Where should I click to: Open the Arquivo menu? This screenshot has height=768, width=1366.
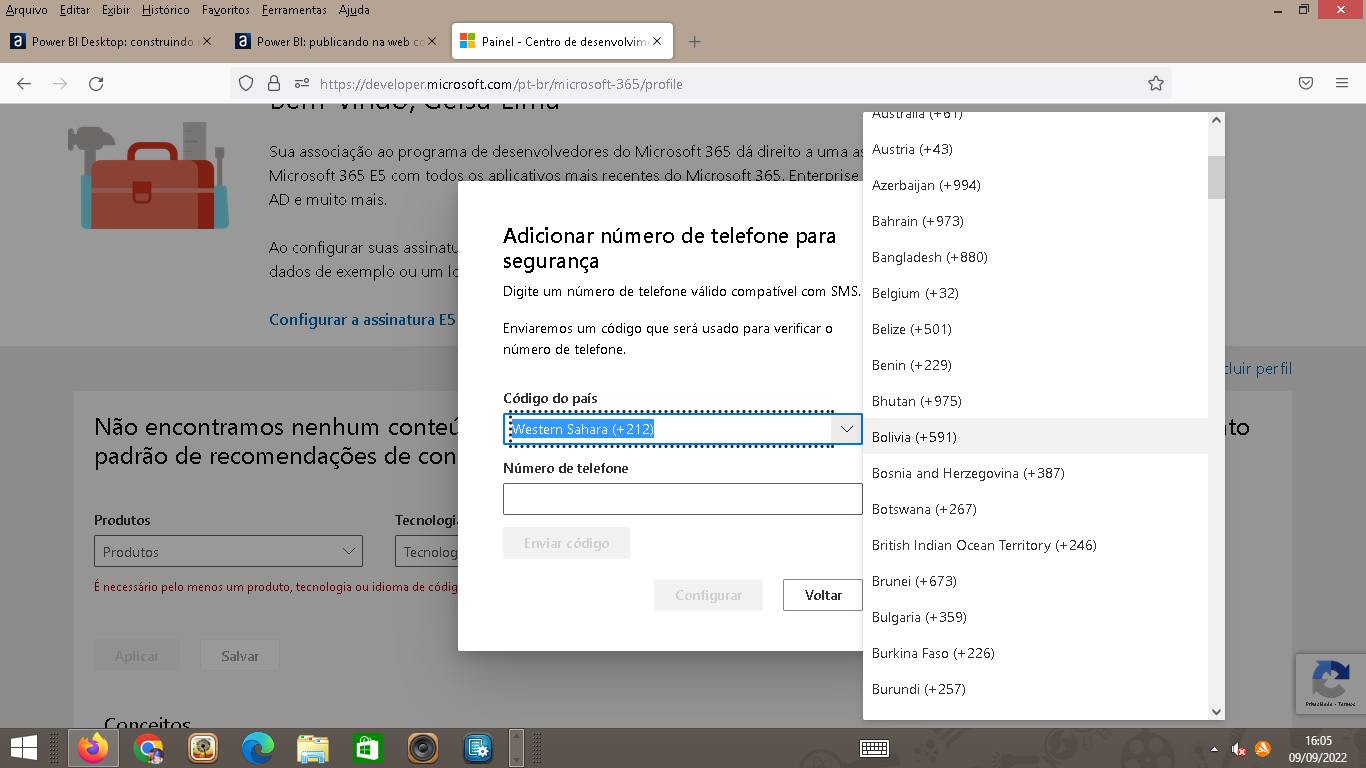tap(27, 10)
